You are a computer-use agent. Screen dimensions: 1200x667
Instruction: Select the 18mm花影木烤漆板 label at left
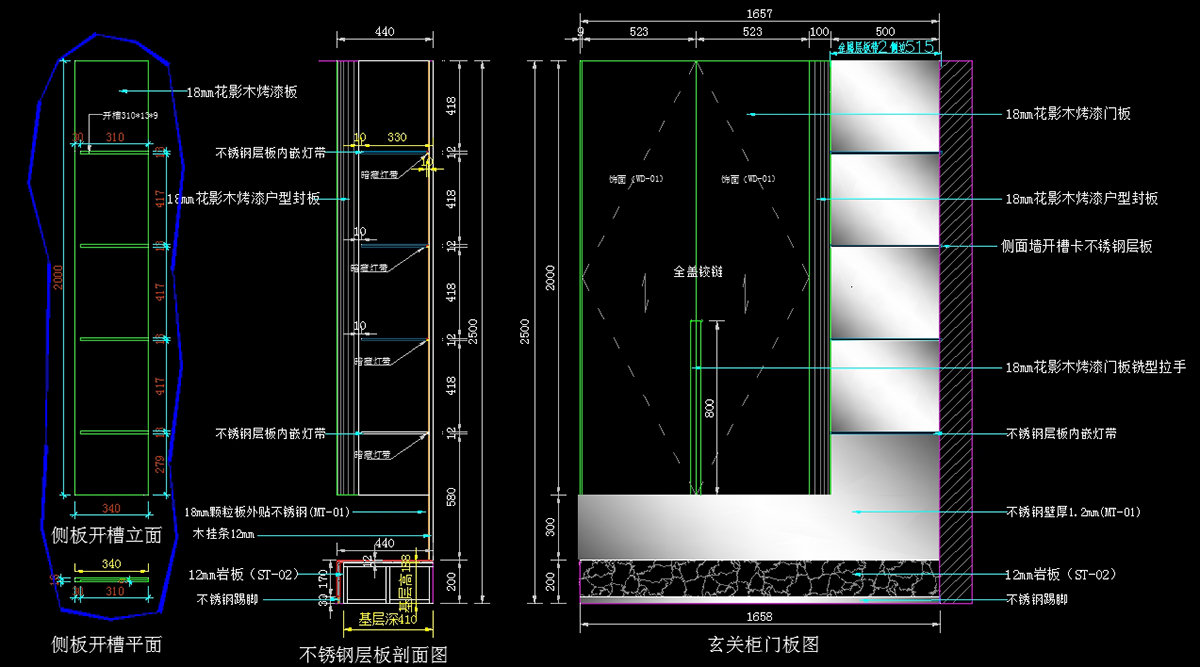pyautogui.click(x=243, y=92)
